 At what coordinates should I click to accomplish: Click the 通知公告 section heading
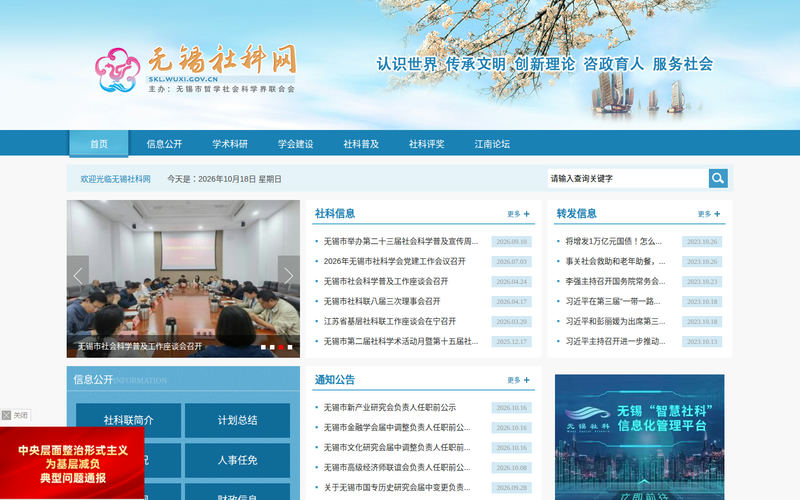pos(335,380)
